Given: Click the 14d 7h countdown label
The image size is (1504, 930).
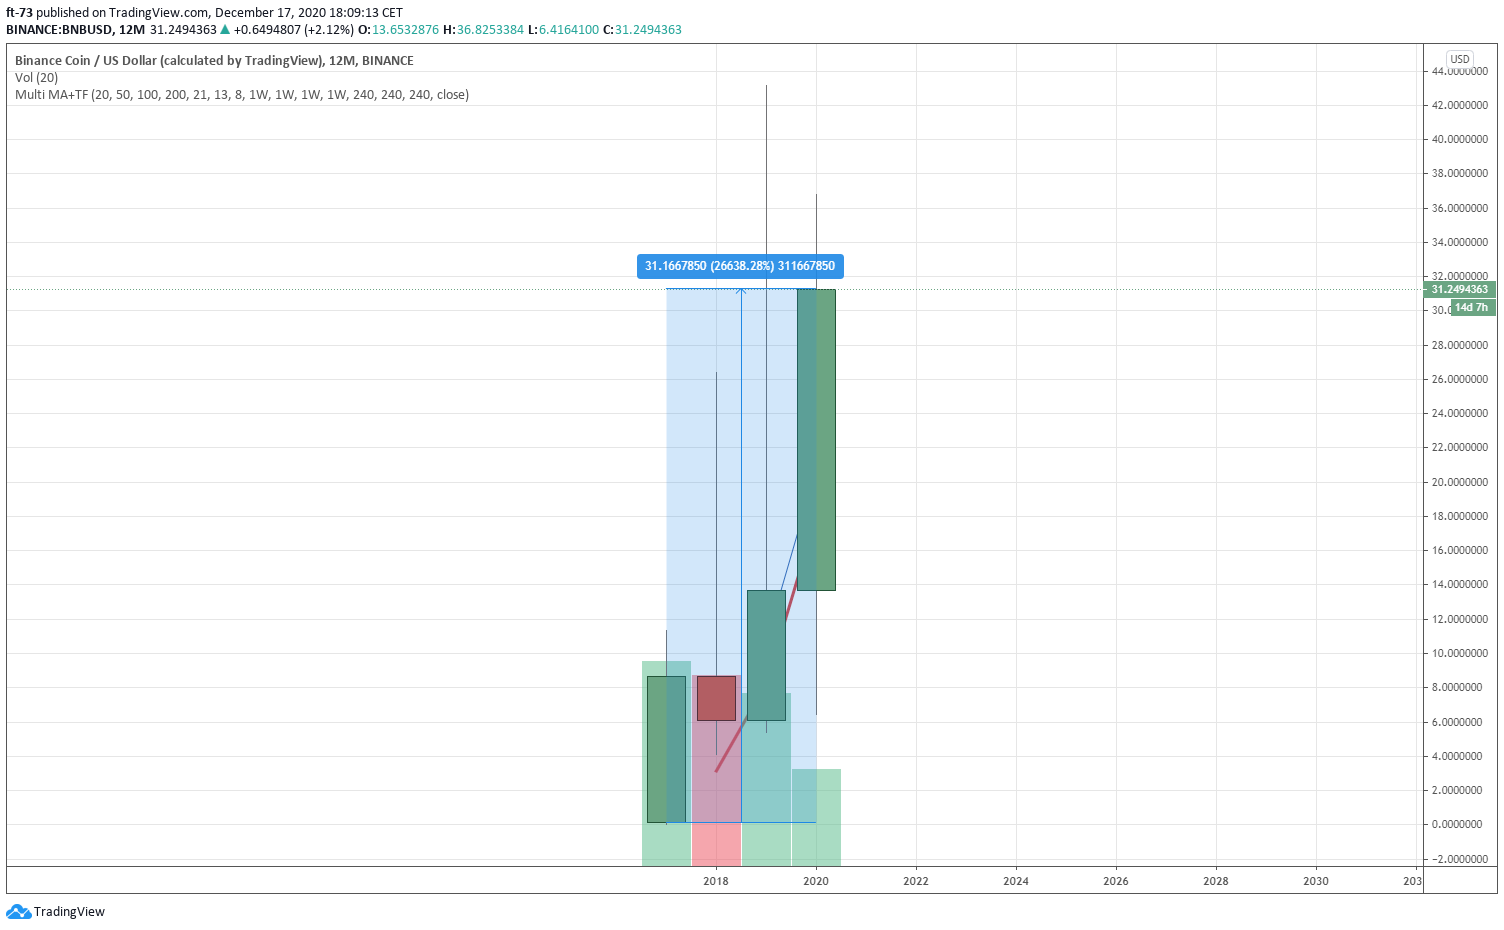Looking at the screenshot, I should click(x=1472, y=307).
